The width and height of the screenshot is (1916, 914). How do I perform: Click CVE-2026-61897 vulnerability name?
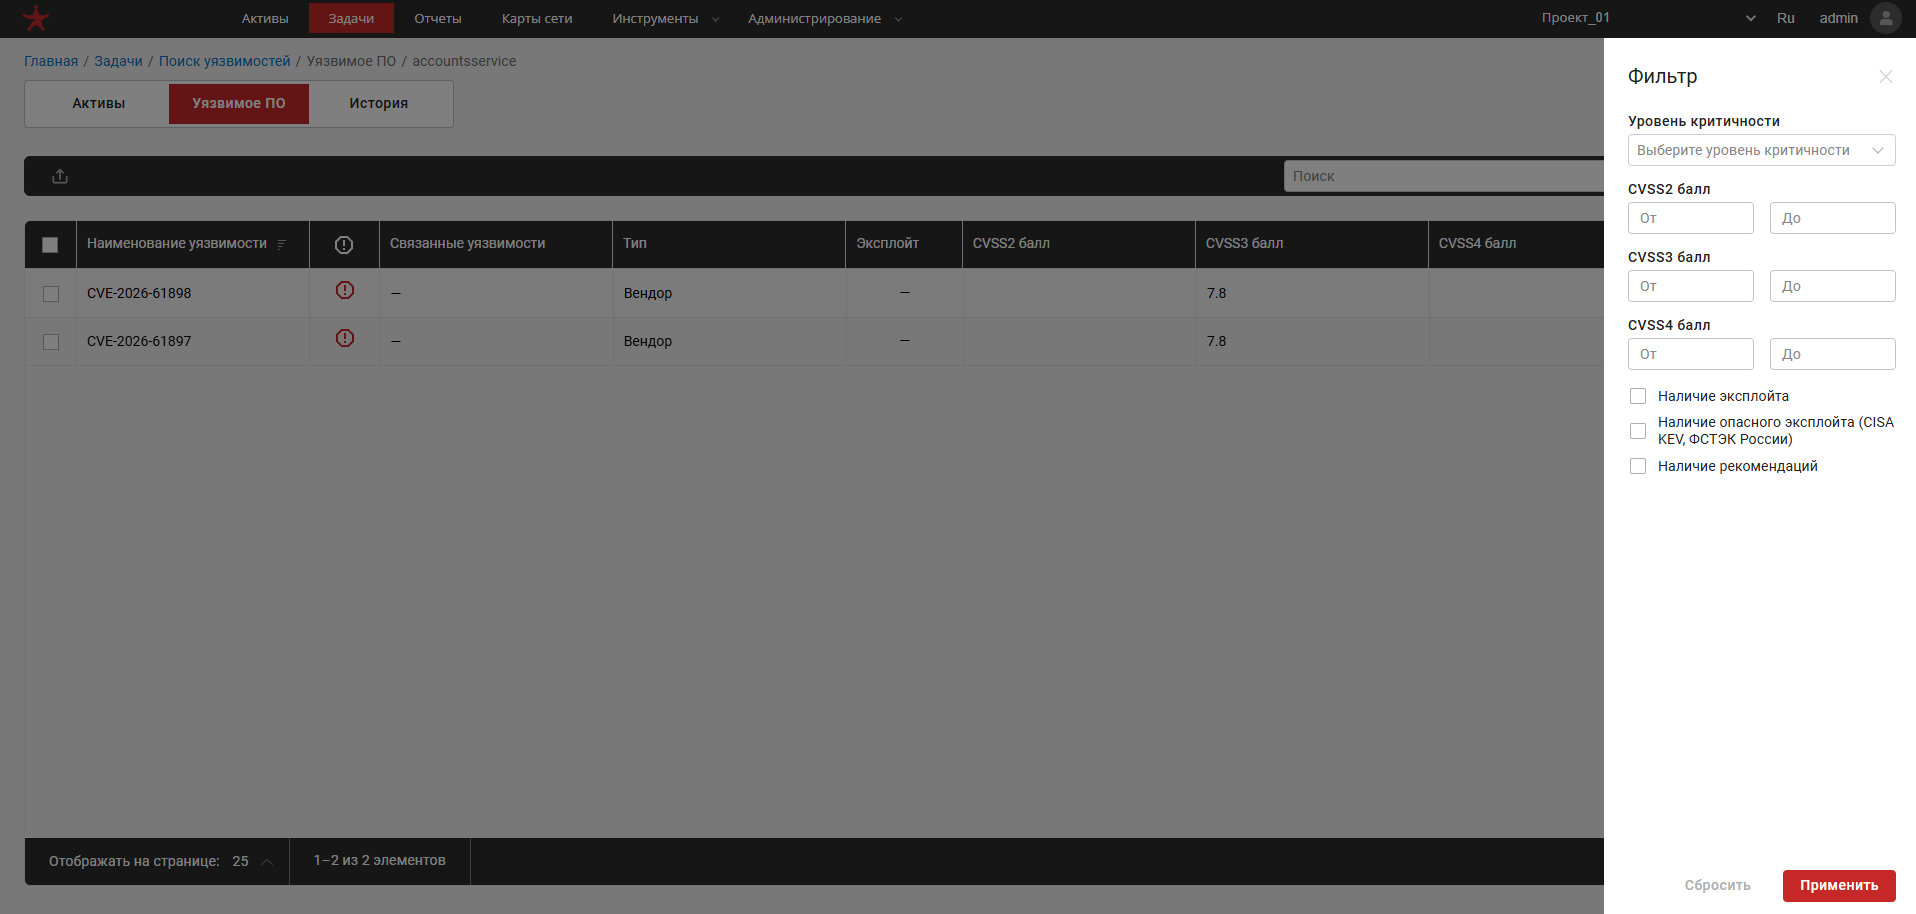(x=139, y=341)
